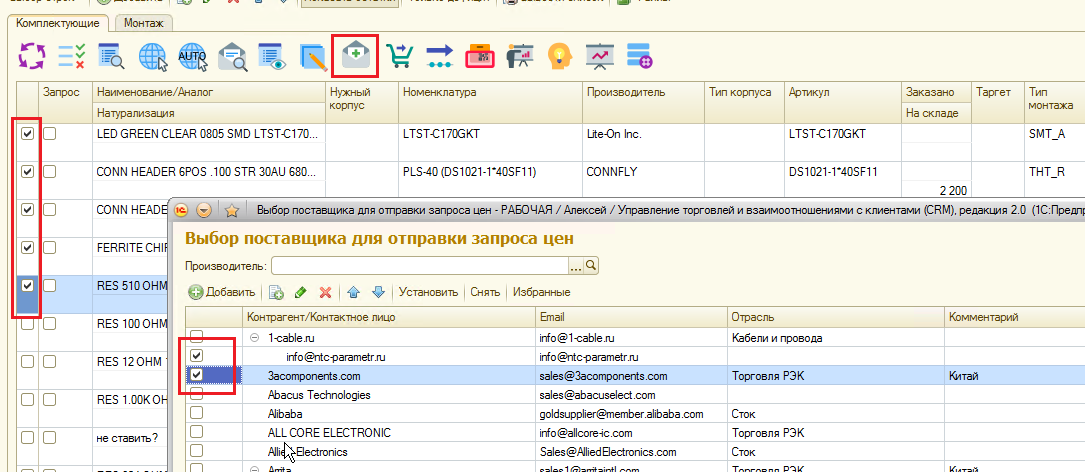
Task: Uncheck the 3acomponents.com supplier checkbox
Action: [197, 375]
